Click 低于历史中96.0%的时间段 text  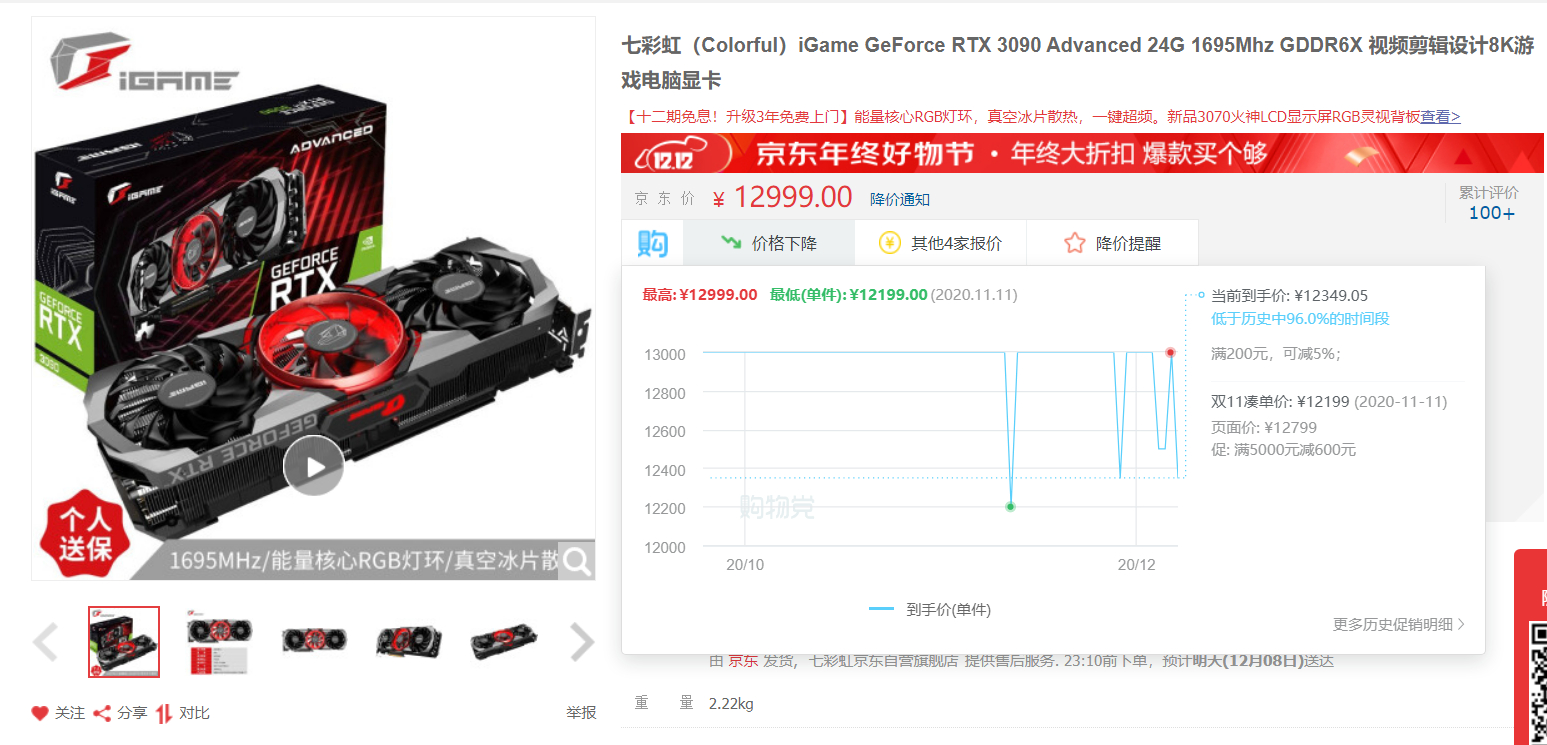point(1300,319)
